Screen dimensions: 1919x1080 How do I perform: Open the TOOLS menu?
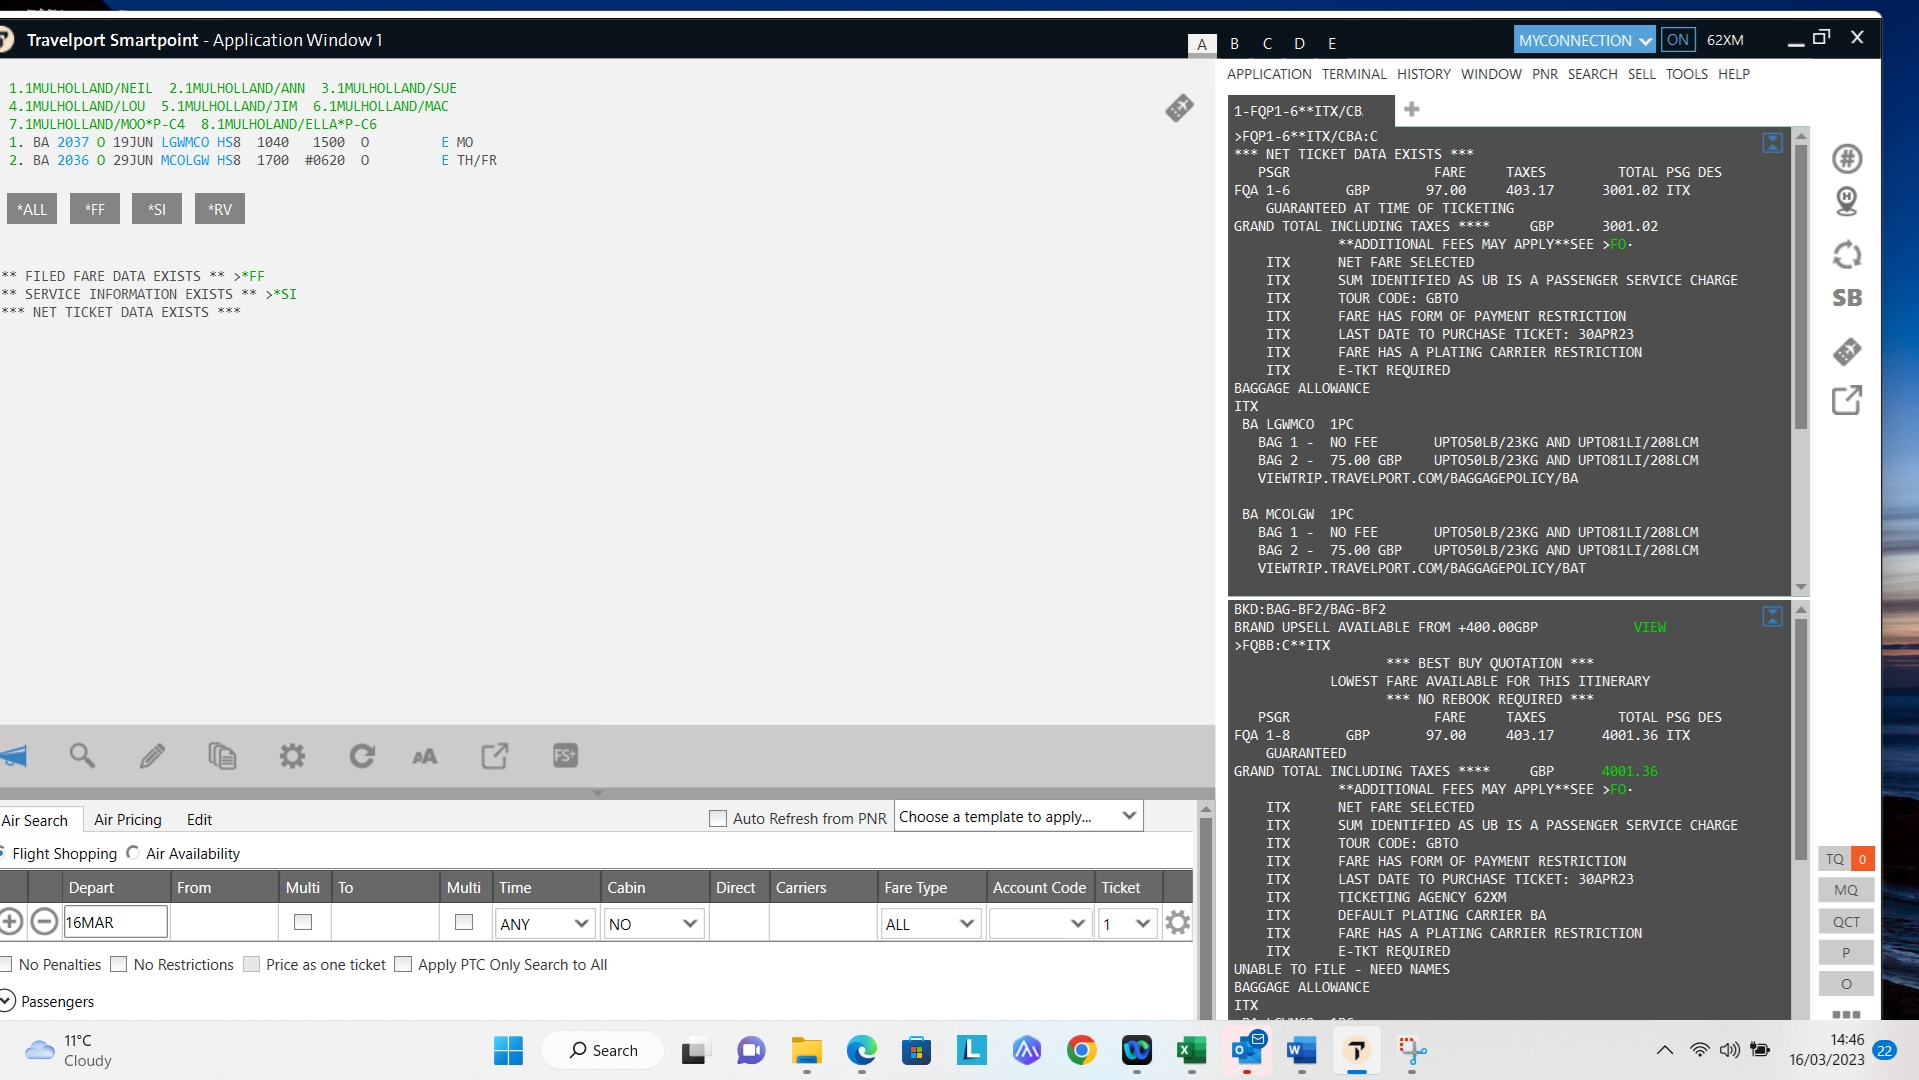click(x=1686, y=74)
